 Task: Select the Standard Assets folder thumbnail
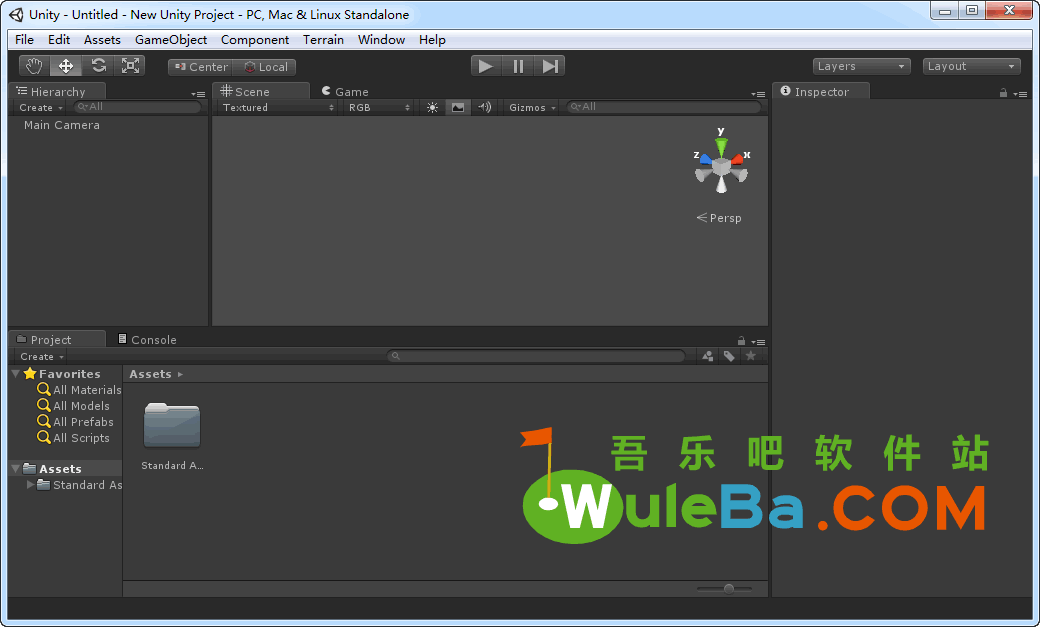tap(172, 425)
